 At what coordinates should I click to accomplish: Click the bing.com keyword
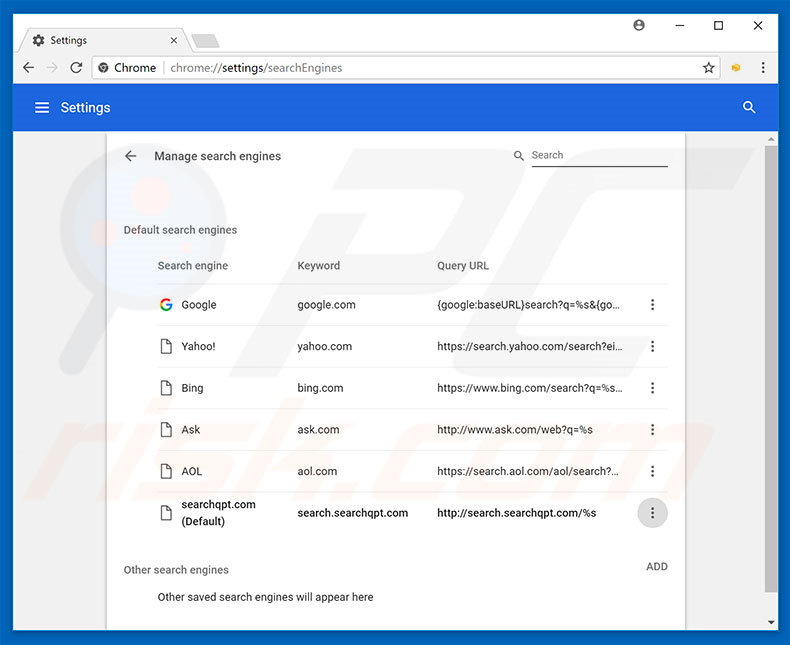pyautogui.click(x=320, y=388)
